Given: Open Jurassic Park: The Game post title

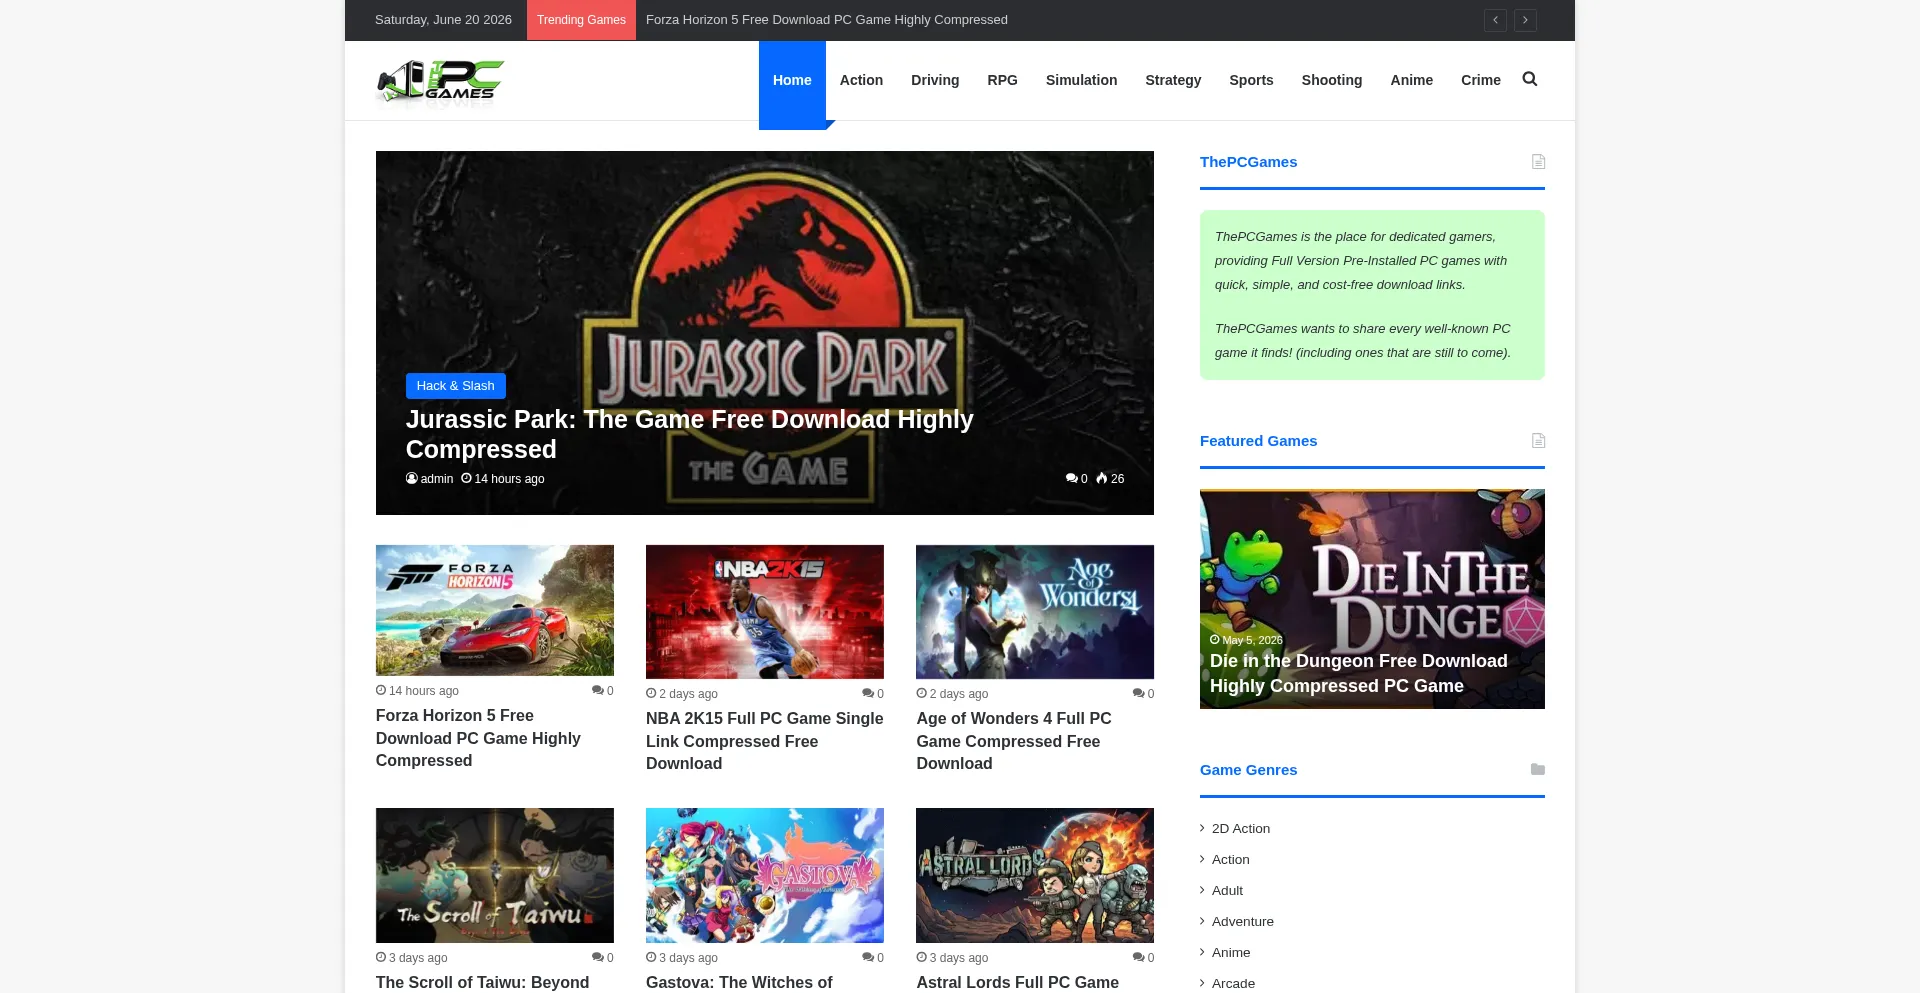Looking at the screenshot, I should click(x=689, y=434).
